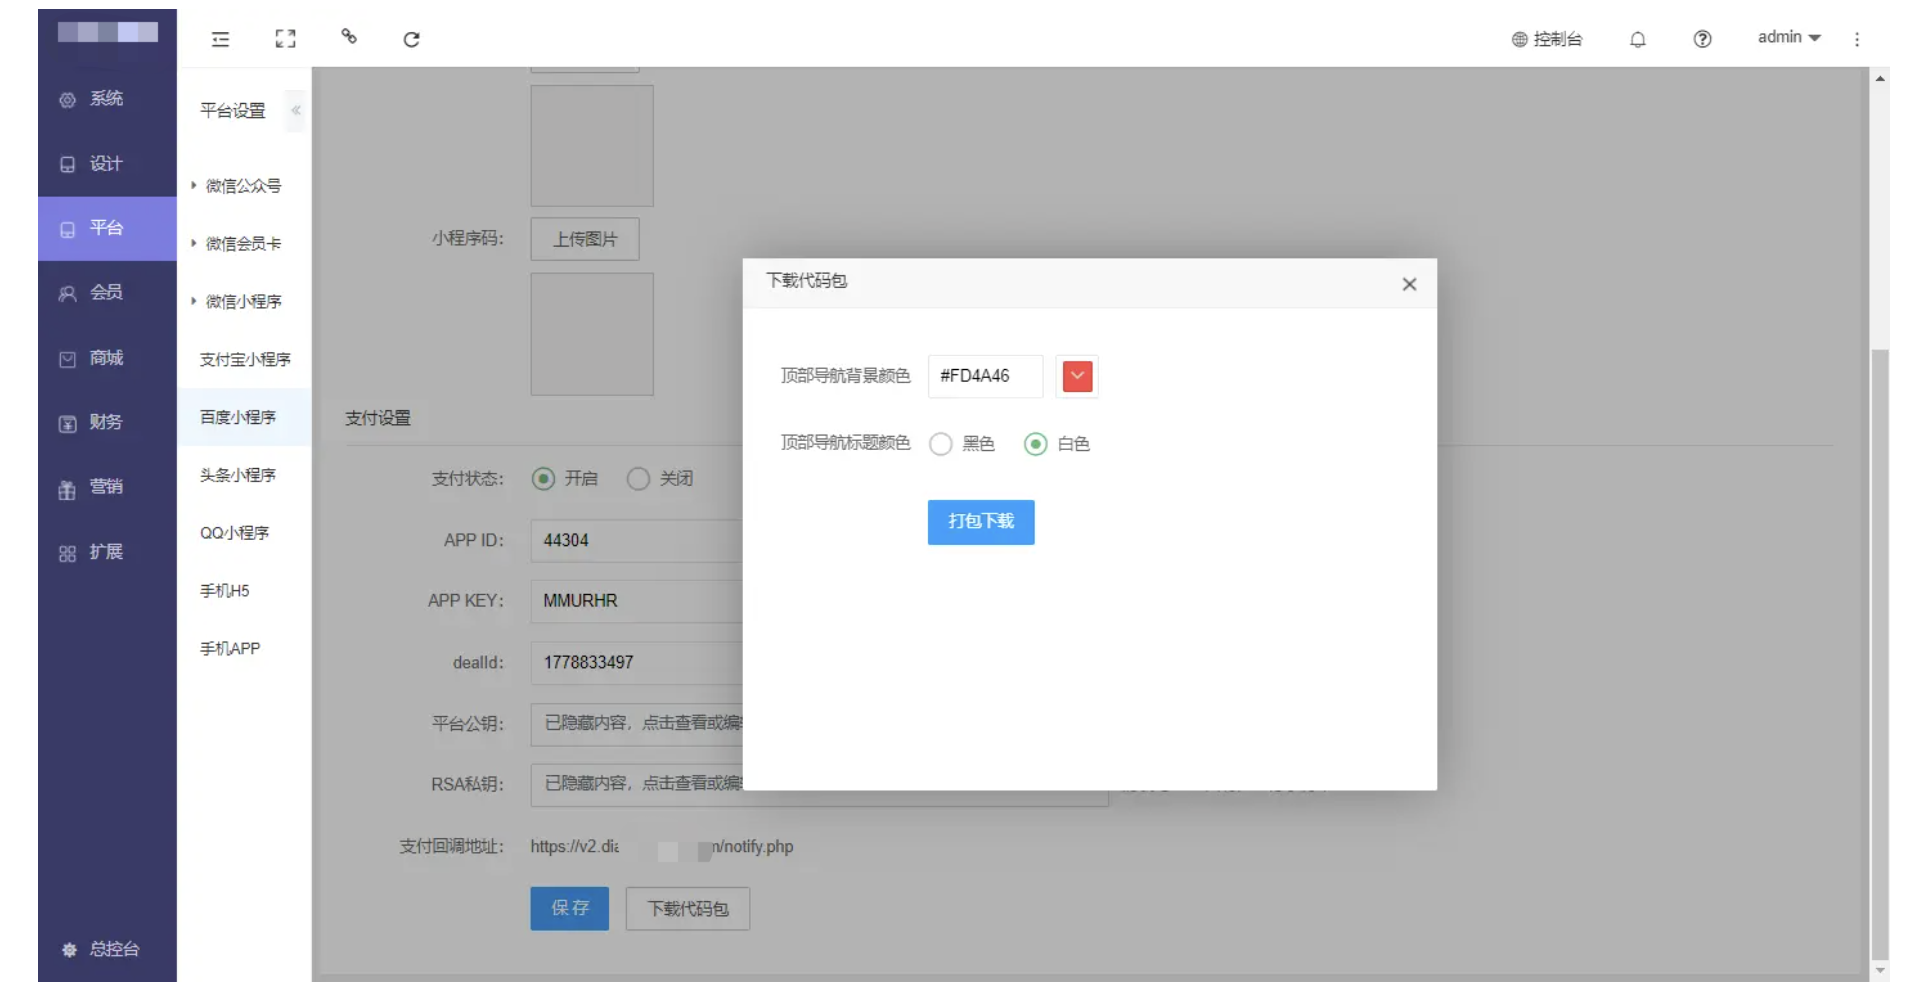Expand the admin user dropdown
This screenshot has height=990, width=1910.
1789,37
